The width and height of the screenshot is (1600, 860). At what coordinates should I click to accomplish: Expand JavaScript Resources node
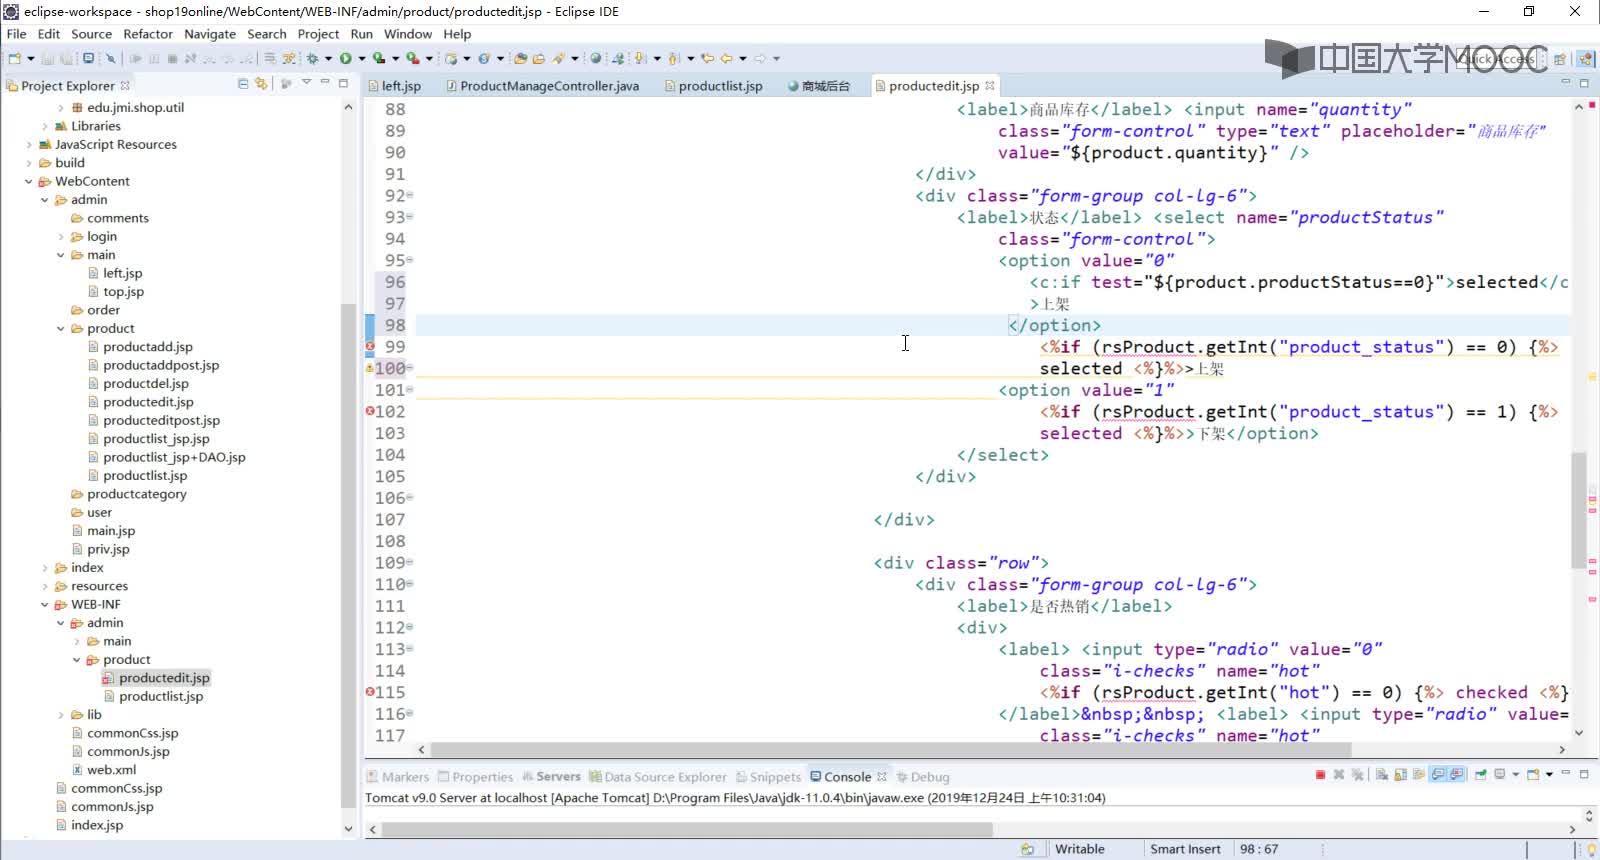click(x=29, y=145)
